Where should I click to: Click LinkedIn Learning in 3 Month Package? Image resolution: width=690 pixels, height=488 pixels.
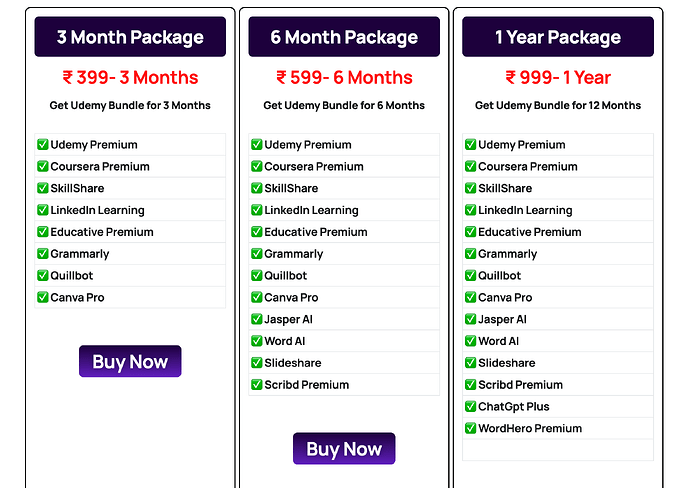point(97,211)
